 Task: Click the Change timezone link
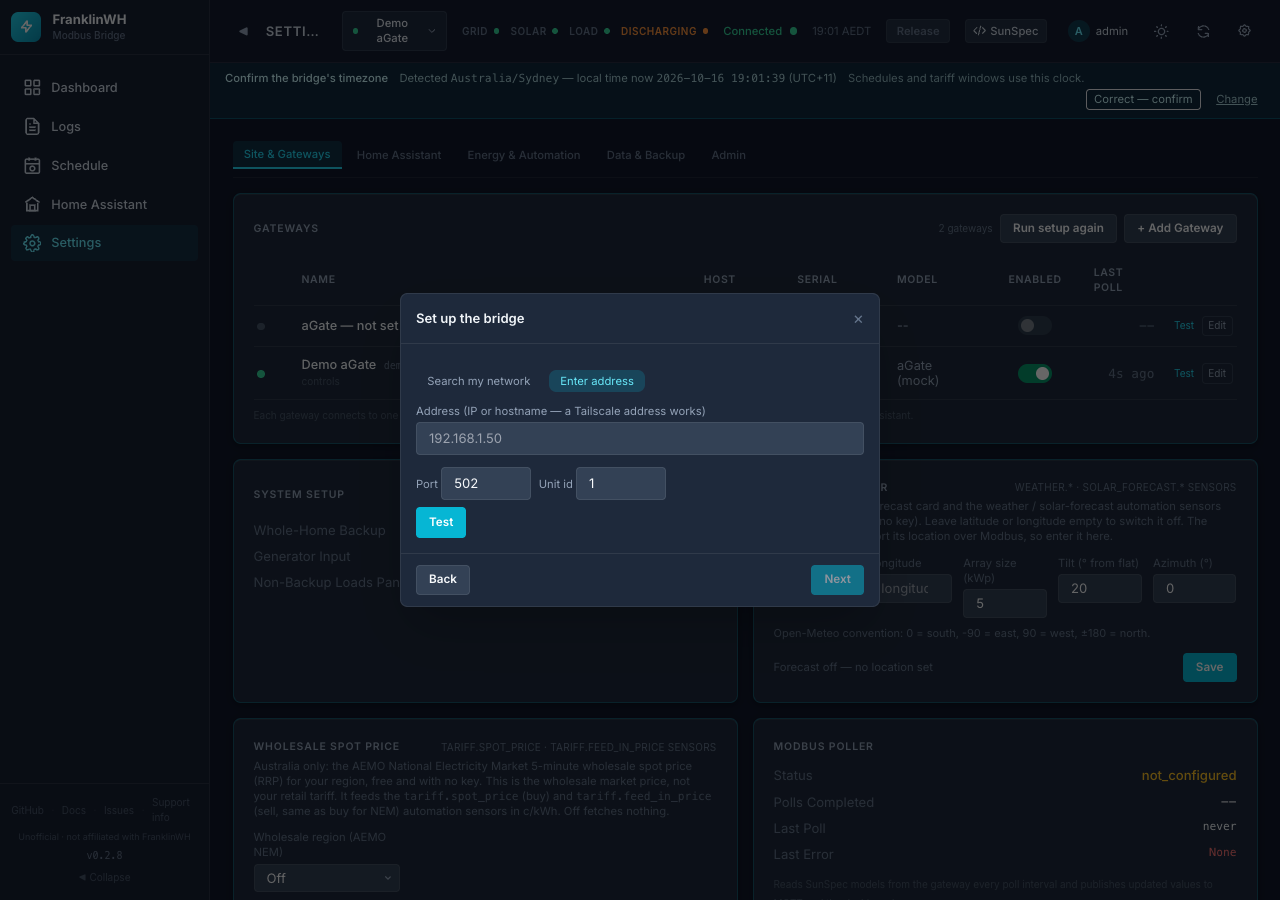point(1237,99)
